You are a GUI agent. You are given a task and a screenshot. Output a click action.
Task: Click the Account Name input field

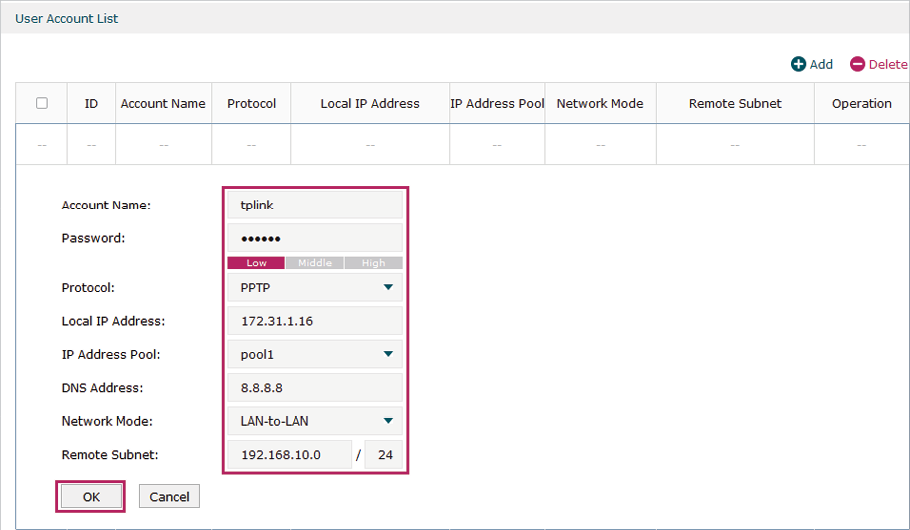tap(315, 205)
